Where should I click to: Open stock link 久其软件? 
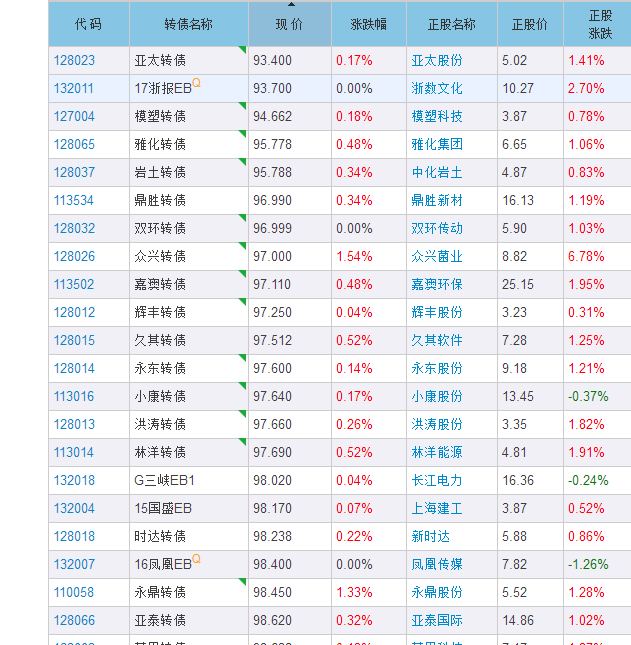point(437,340)
